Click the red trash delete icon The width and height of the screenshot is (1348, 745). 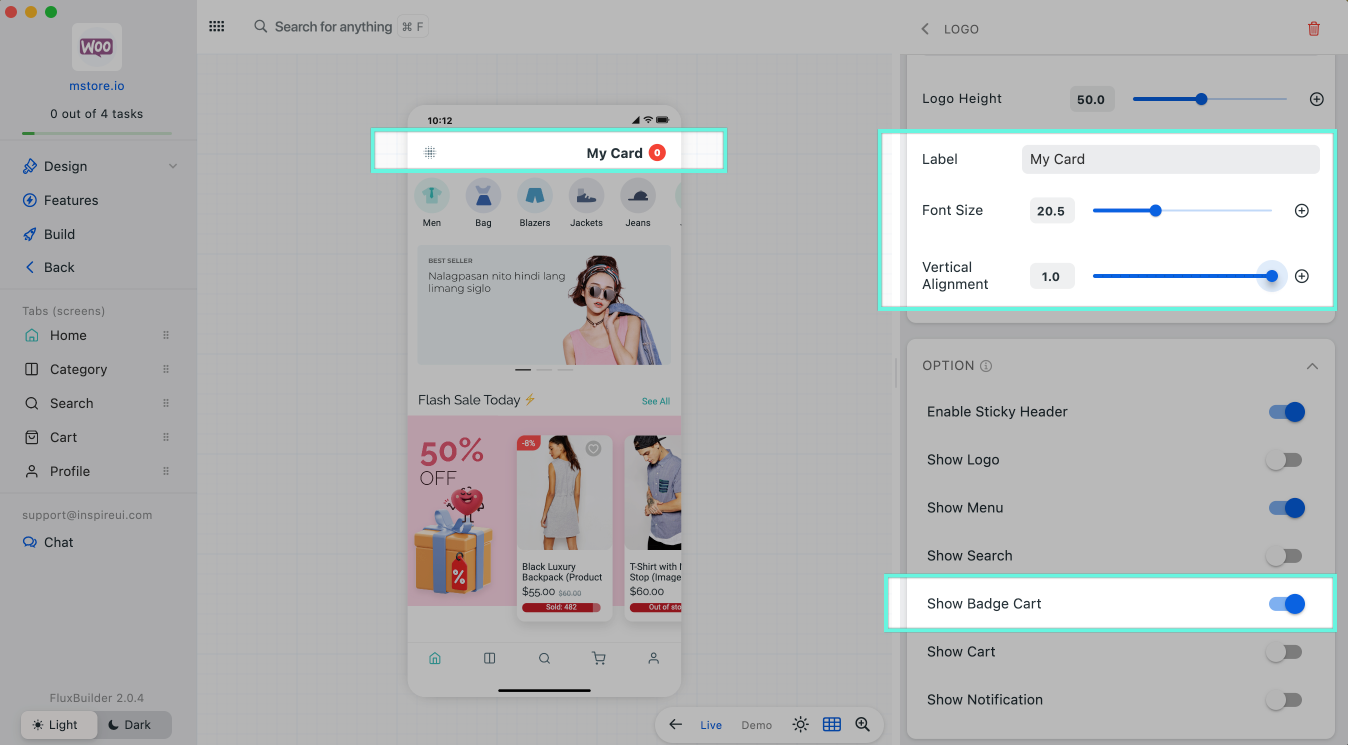click(1314, 29)
